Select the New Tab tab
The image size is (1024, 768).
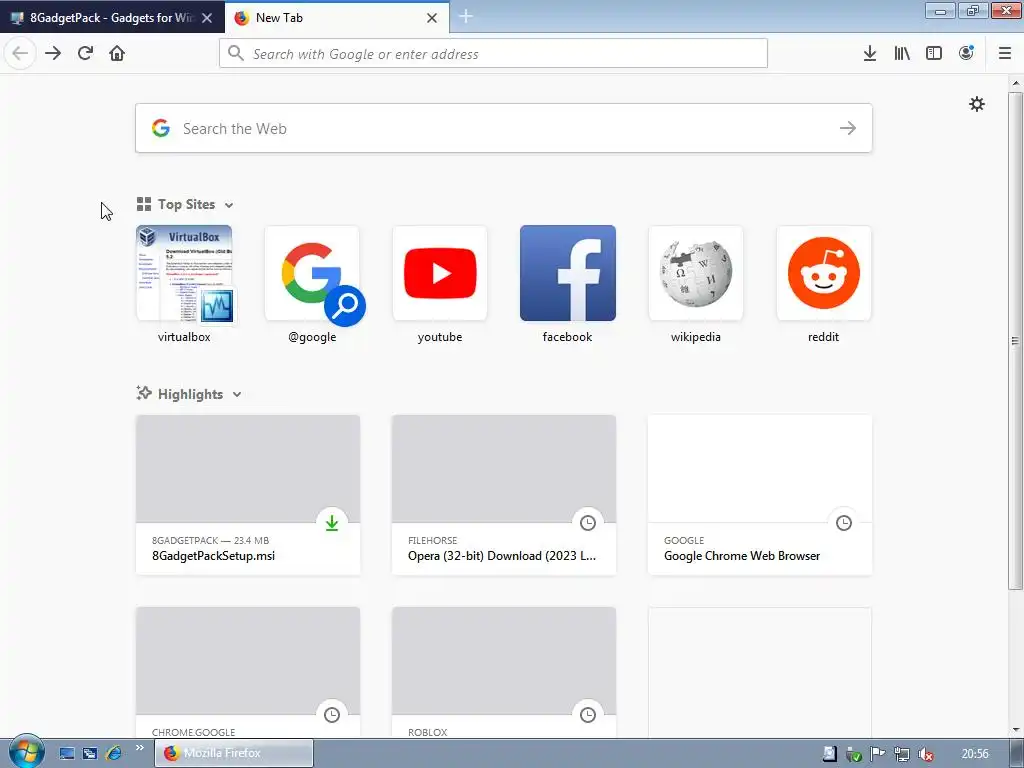click(x=336, y=18)
